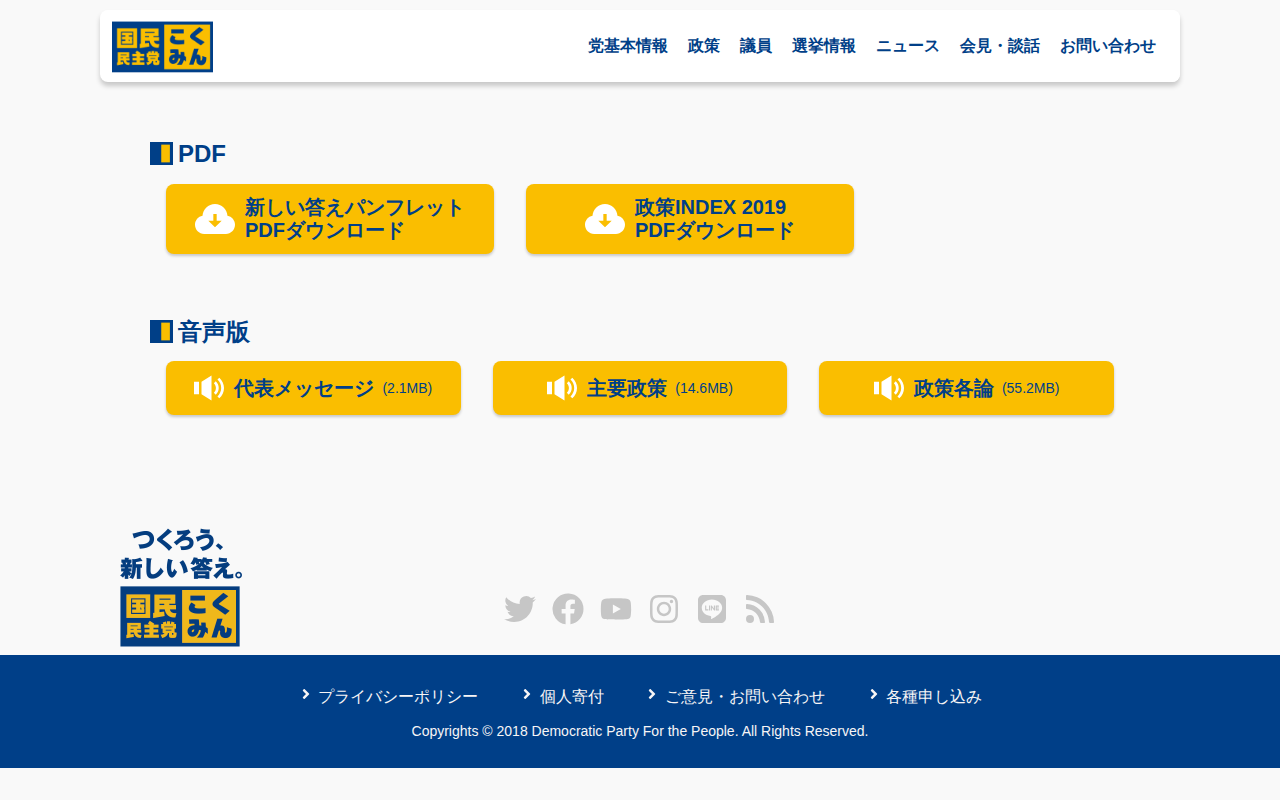The height and width of the screenshot is (800, 1280).
Task: Download 政策INDEX 2019 PDF
Action: click(690, 219)
